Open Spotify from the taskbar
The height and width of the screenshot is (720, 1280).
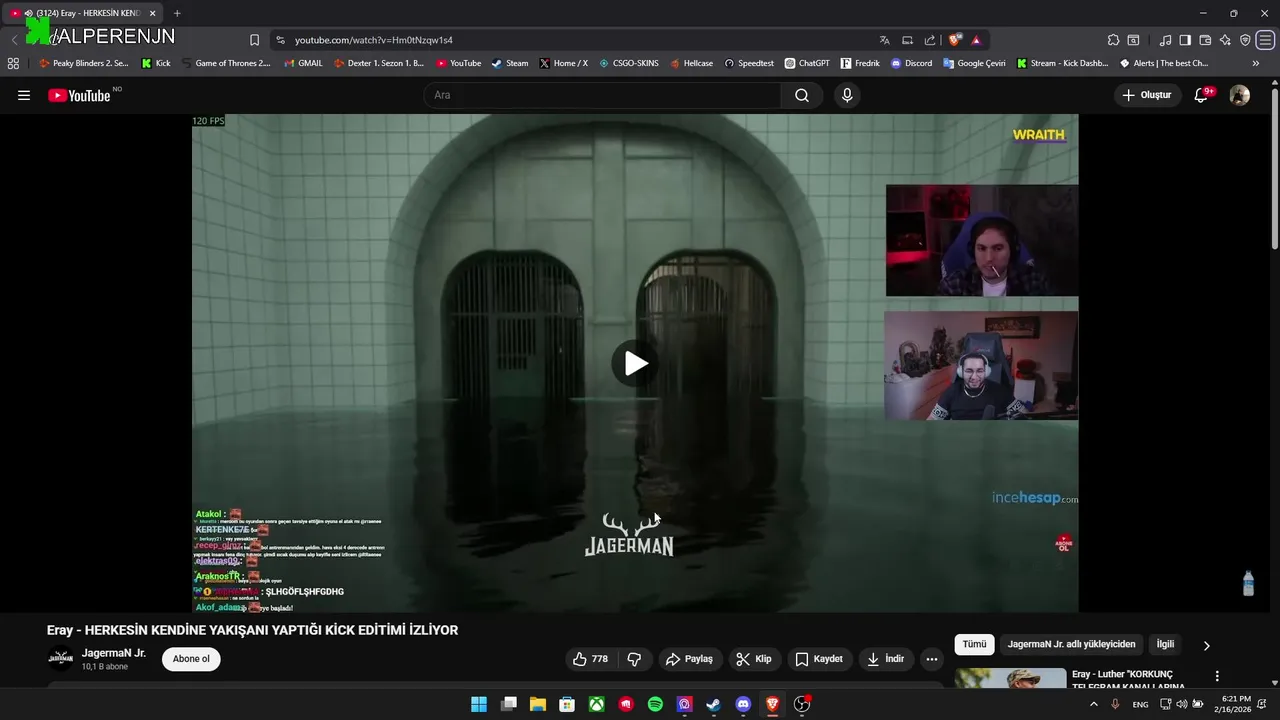pos(655,704)
